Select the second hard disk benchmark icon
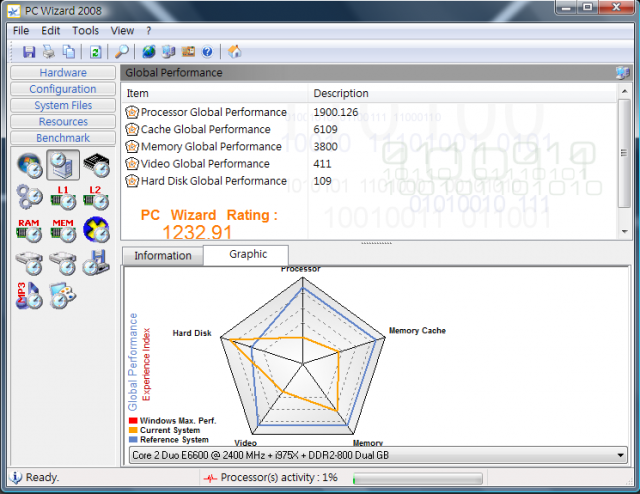Viewport: 640px width, 494px height. [x=63, y=264]
